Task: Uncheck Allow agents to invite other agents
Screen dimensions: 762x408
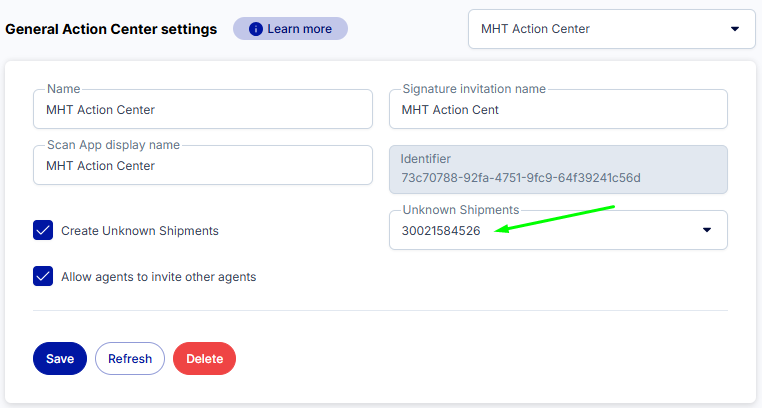Action: [43, 276]
